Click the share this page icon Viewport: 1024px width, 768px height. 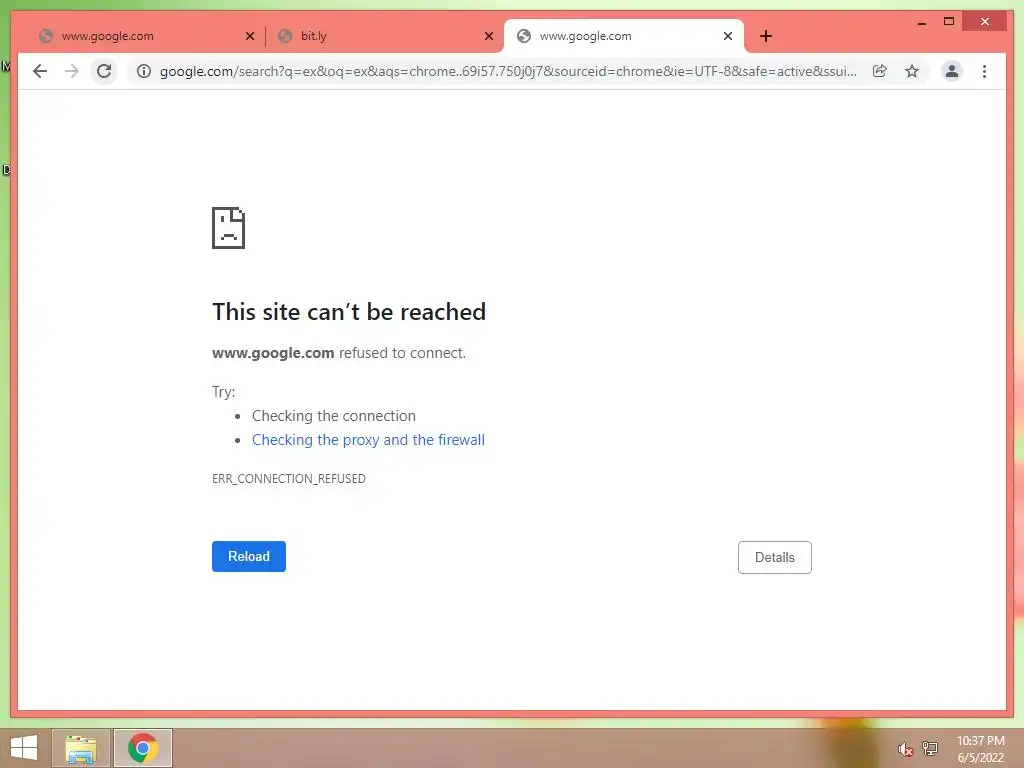(880, 71)
